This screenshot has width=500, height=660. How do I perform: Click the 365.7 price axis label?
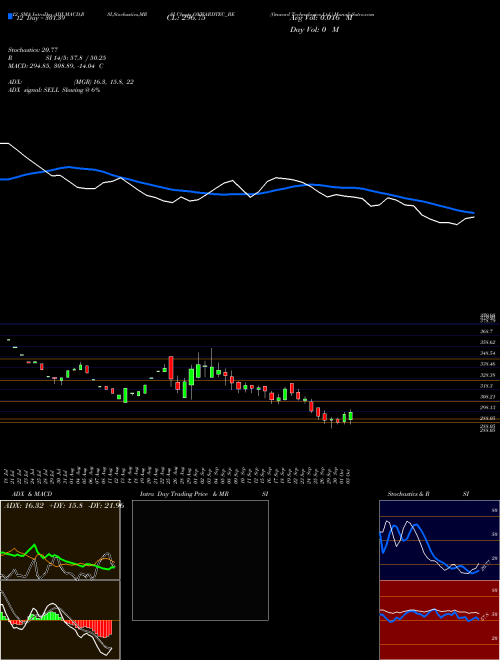[487, 331]
